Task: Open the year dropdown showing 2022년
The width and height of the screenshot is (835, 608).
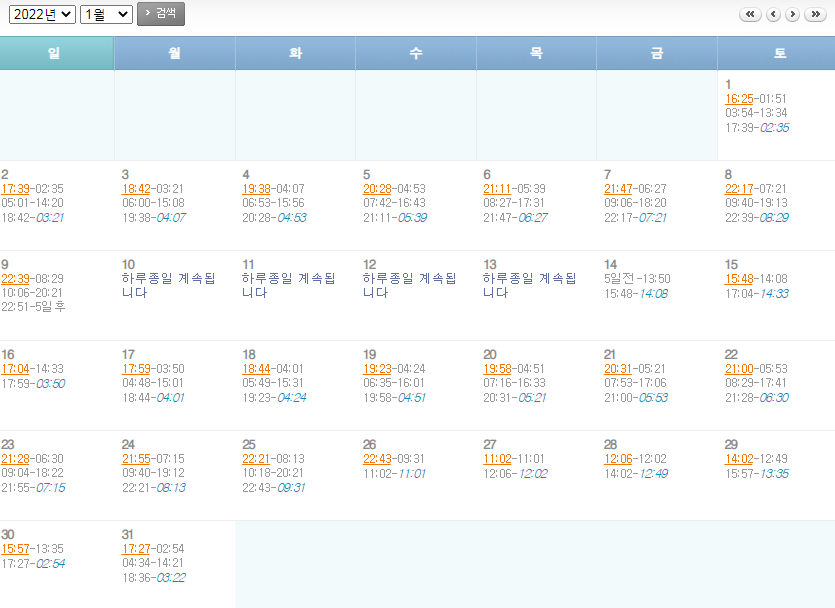Action: click(42, 14)
